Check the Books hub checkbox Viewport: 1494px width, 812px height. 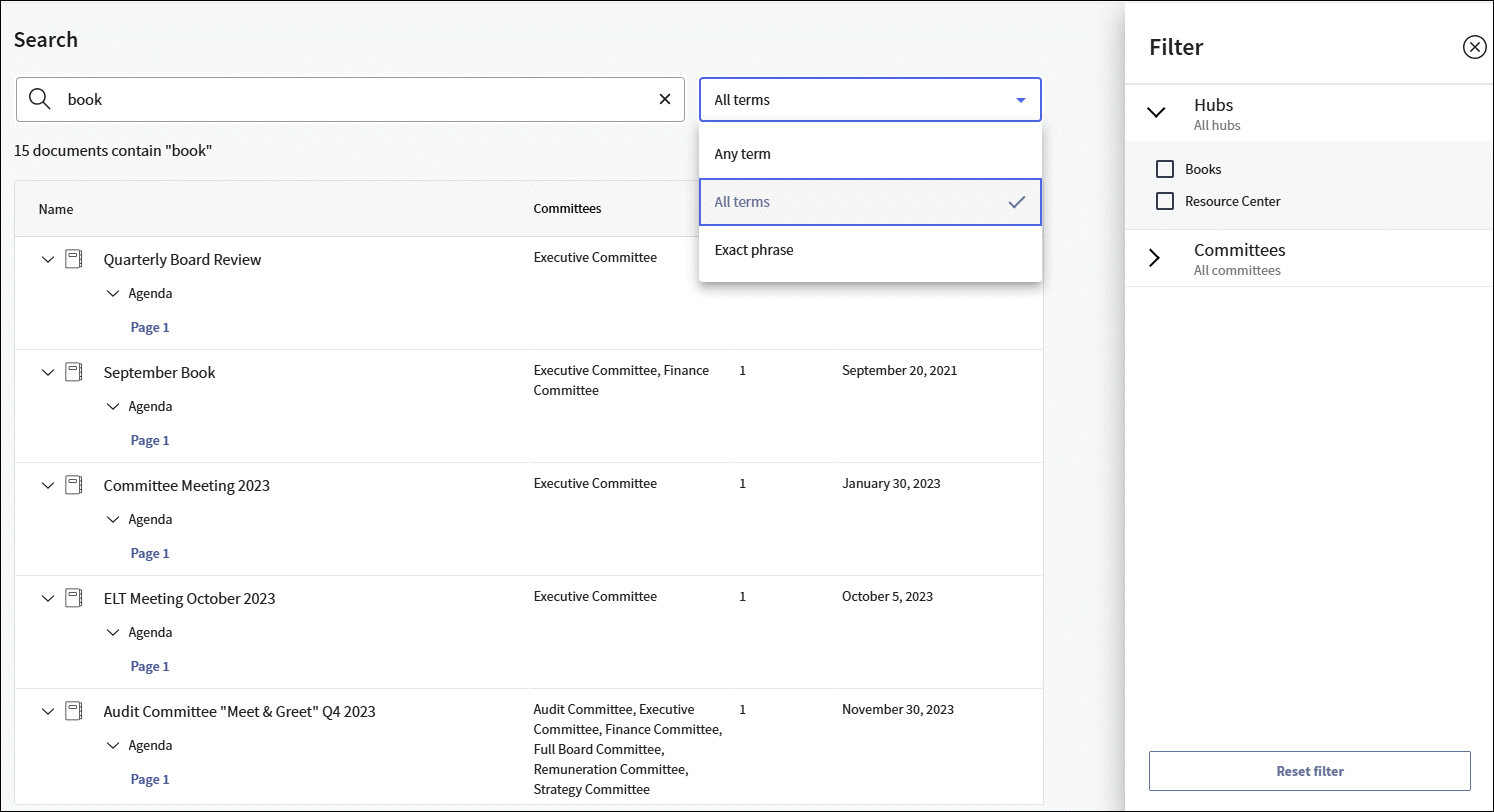[x=1165, y=170]
